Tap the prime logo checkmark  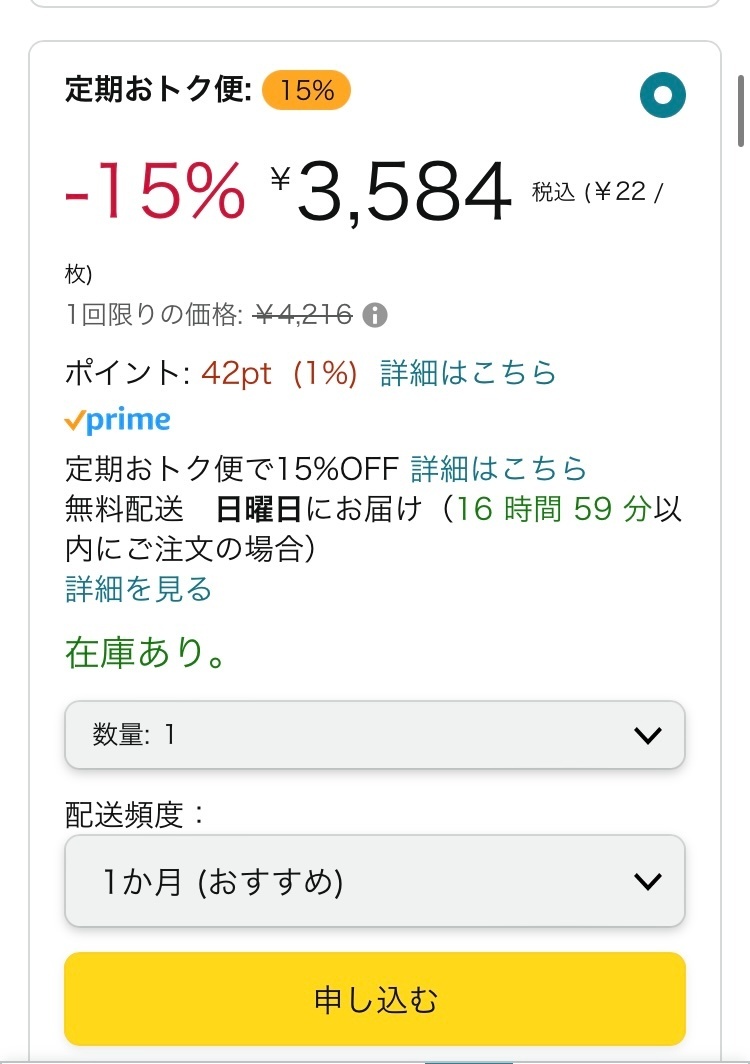tap(76, 422)
